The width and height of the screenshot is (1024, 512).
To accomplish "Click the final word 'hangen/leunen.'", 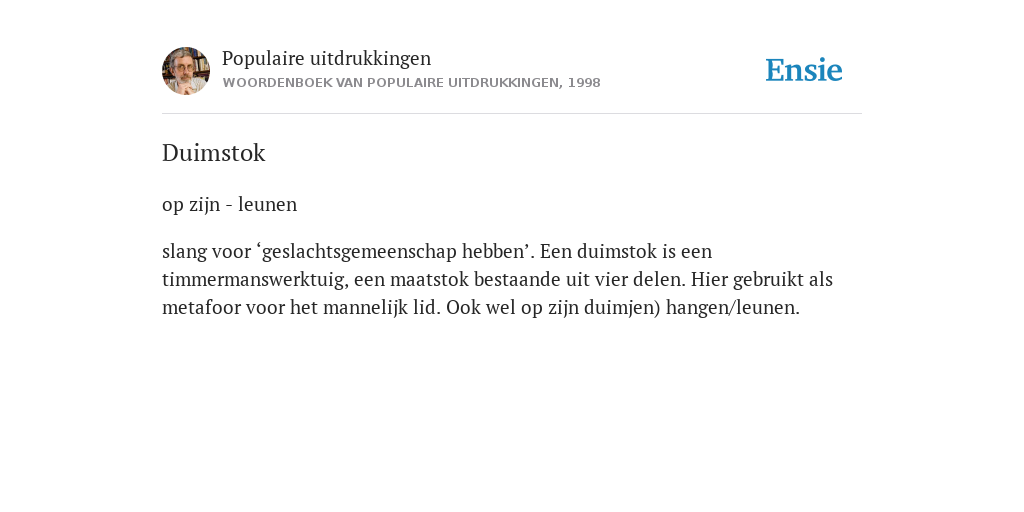I will pyautogui.click(x=733, y=308).
